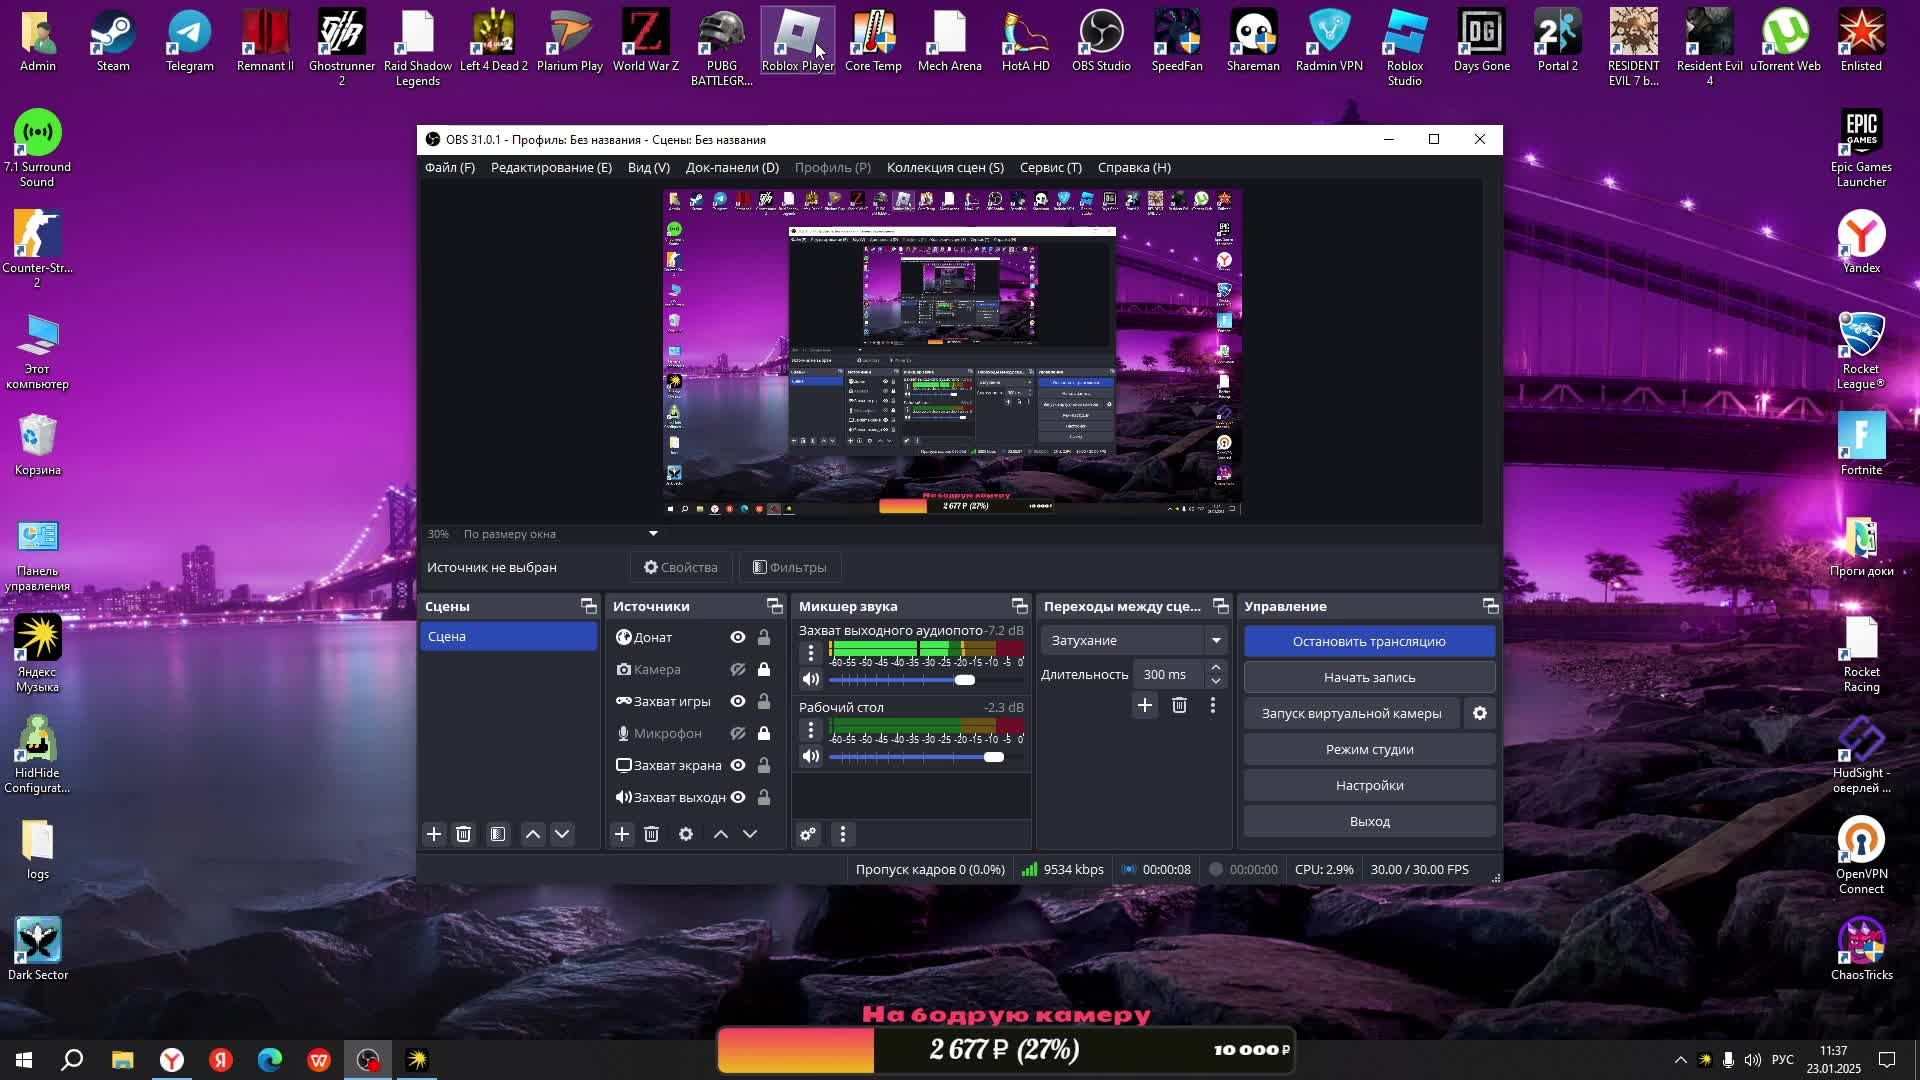Image resolution: width=1920 pixels, height=1080 pixels.
Task: Lock the Донат source
Action: 764,637
